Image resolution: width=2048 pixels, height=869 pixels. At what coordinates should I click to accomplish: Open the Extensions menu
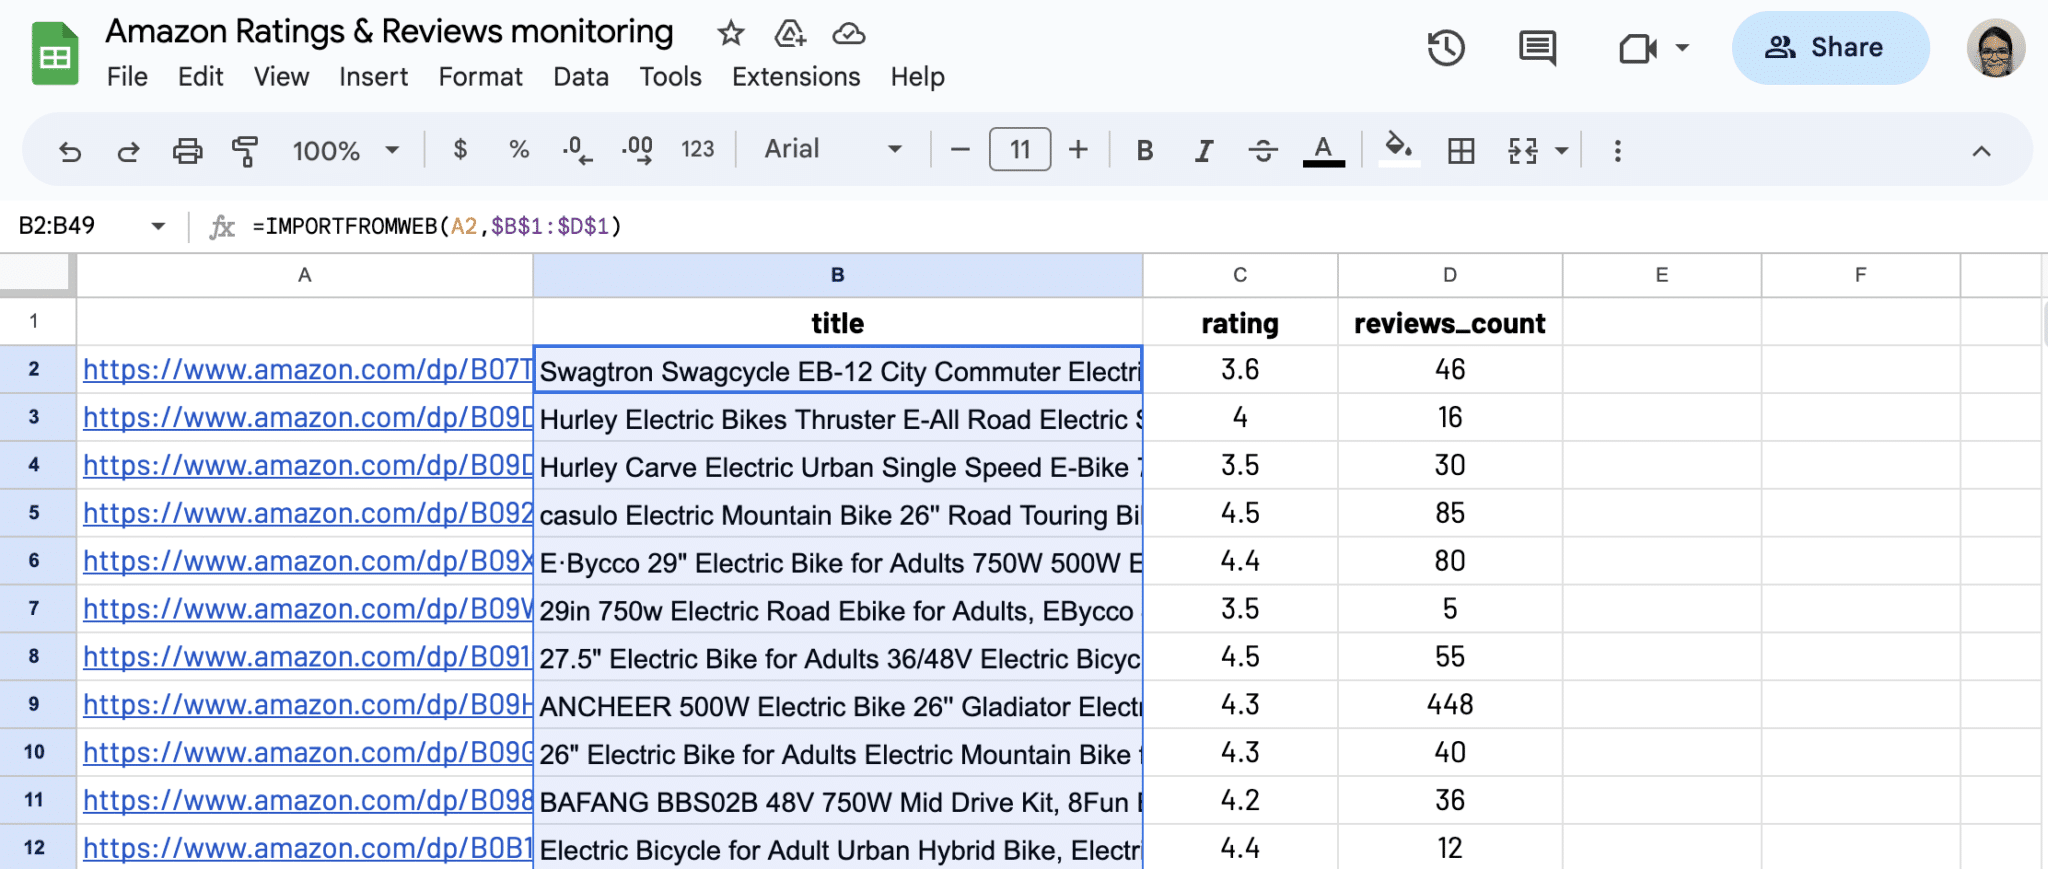[x=795, y=77]
